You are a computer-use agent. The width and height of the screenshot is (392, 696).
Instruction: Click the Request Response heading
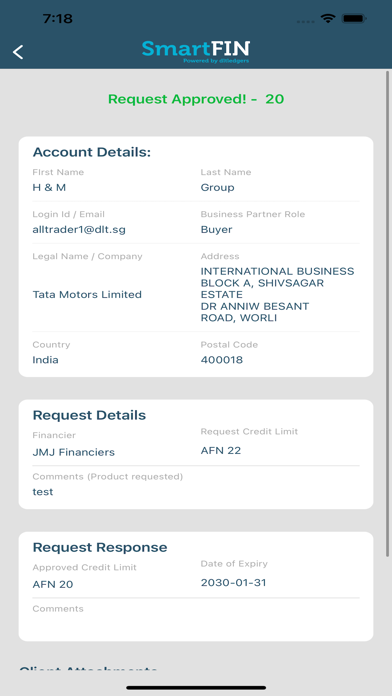[x=100, y=547]
